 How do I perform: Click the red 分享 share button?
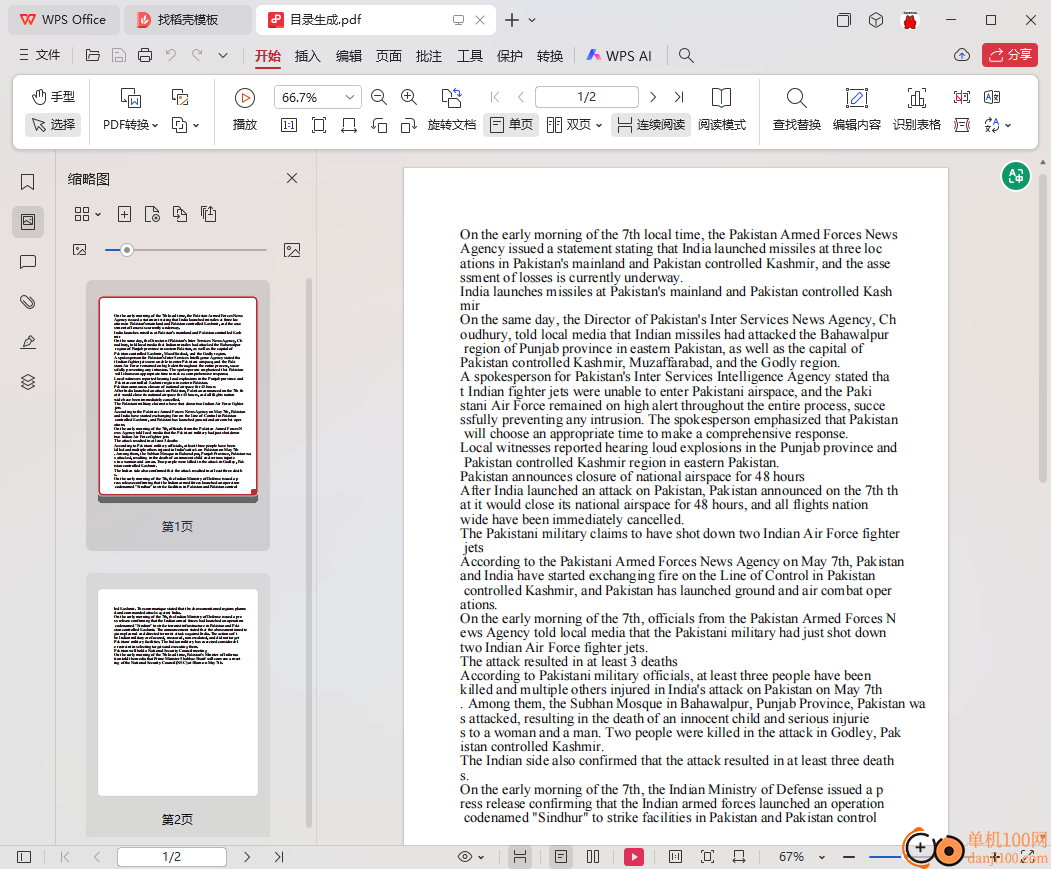click(1010, 55)
